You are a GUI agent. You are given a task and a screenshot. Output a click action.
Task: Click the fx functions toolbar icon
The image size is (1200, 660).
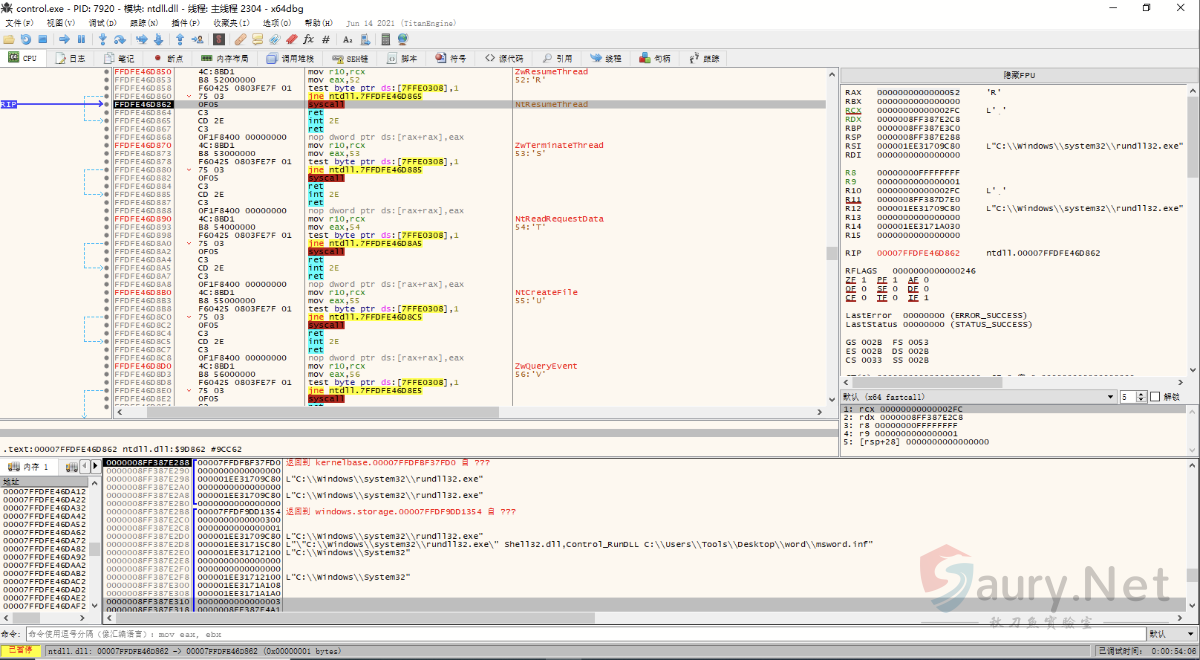308,39
